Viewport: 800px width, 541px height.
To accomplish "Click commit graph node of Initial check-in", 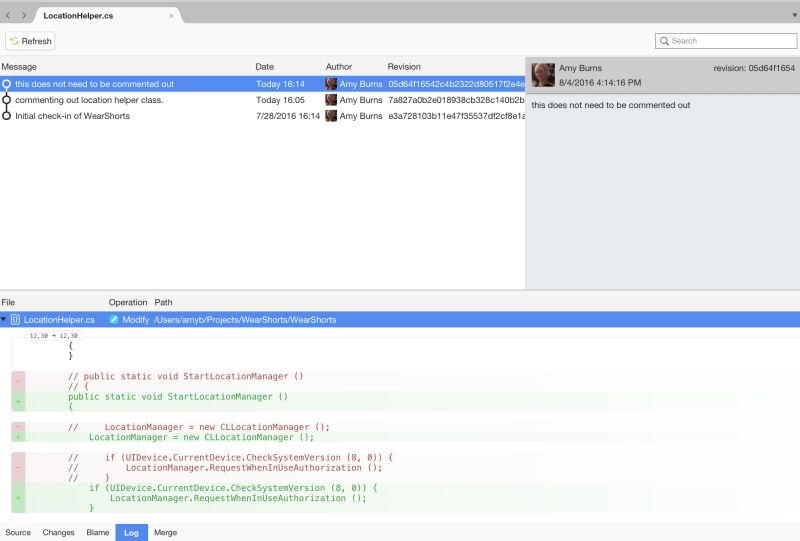I will click(x=6, y=115).
